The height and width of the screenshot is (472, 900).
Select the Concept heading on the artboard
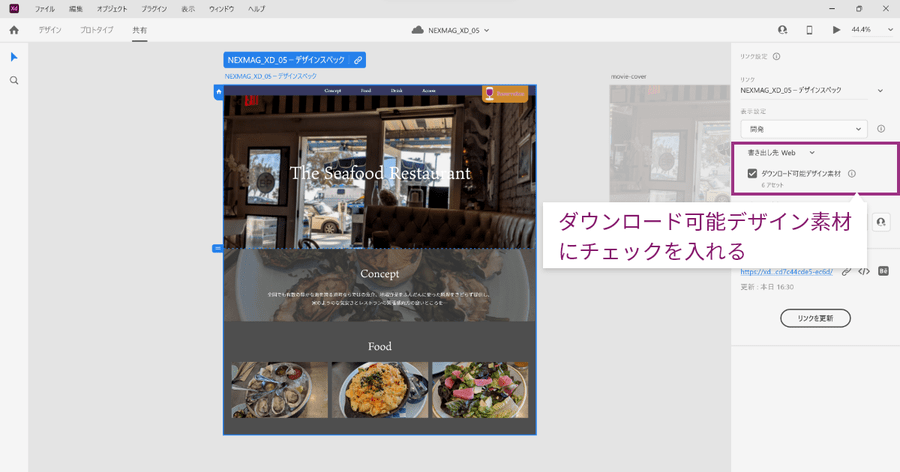[x=379, y=274]
